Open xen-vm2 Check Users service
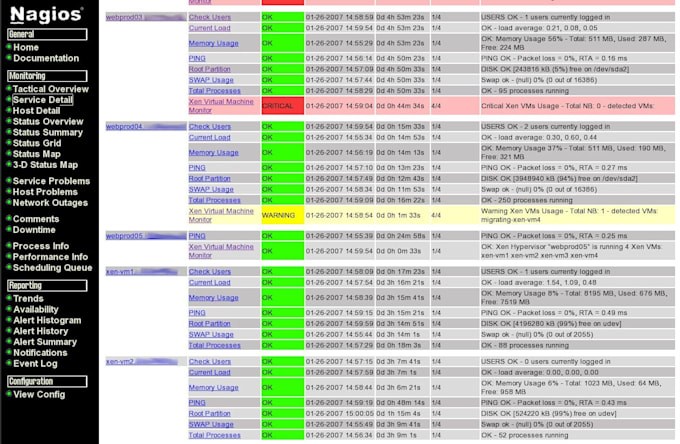This screenshot has width=680, height=444. (x=210, y=361)
